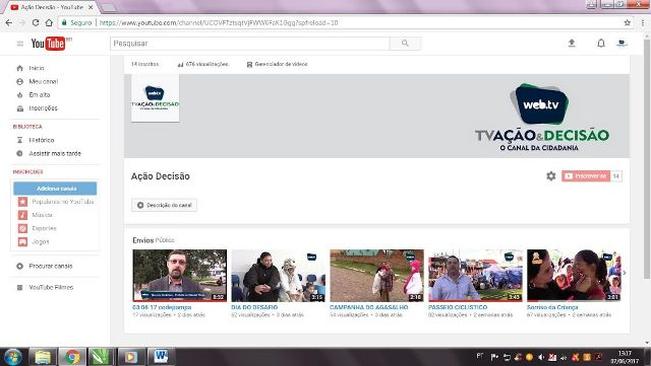Click the Adicionar canais button
Viewport: 651px width, 366px height.
click(x=55, y=188)
